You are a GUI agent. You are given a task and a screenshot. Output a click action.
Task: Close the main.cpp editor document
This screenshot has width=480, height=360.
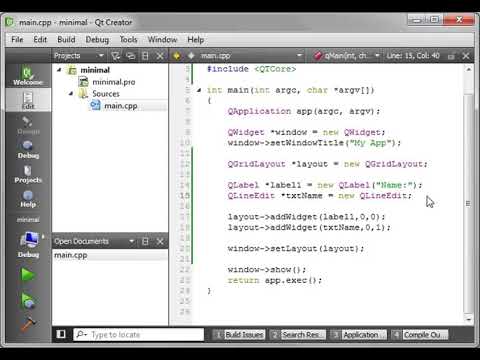(x=466, y=56)
